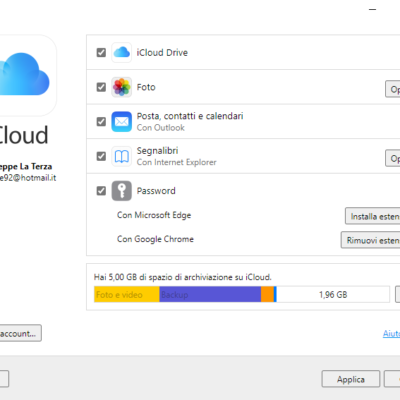Disable the Password checkbox
The width and height of the screenshot is (400, 400).
click(101, 191)
